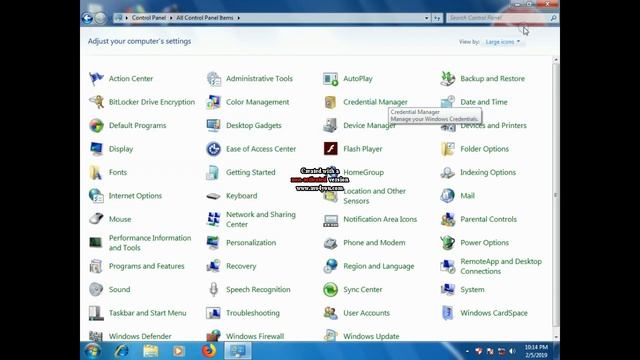Open the Action Center flag icon
640x360 pixels.
tap(96, 78)
